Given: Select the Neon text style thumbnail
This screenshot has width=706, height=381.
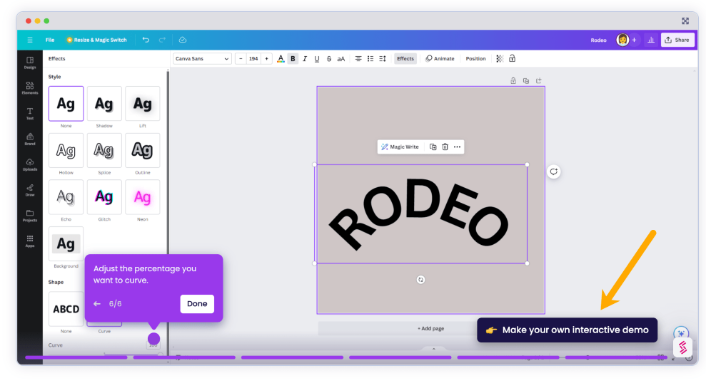Looking at the screenshot, I should coord(142,197).
